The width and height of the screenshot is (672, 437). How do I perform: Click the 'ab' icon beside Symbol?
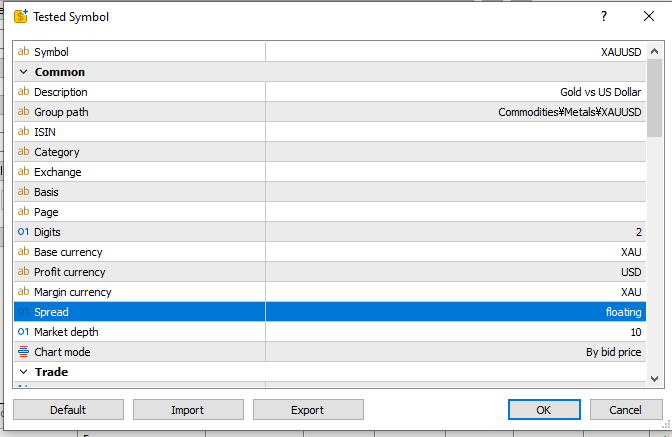coord(24,52)
